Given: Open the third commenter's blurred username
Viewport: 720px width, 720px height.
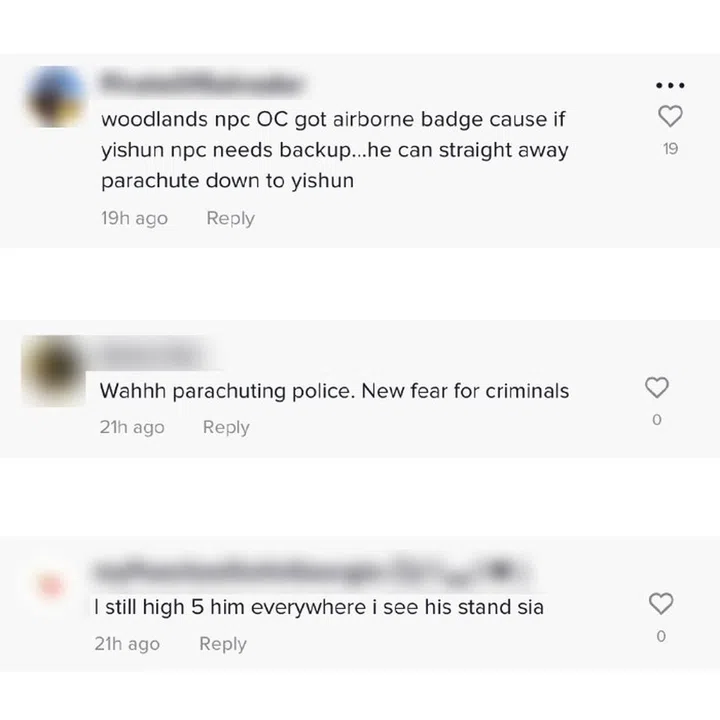Looking at the screenshot, I should tap(310, 572).
